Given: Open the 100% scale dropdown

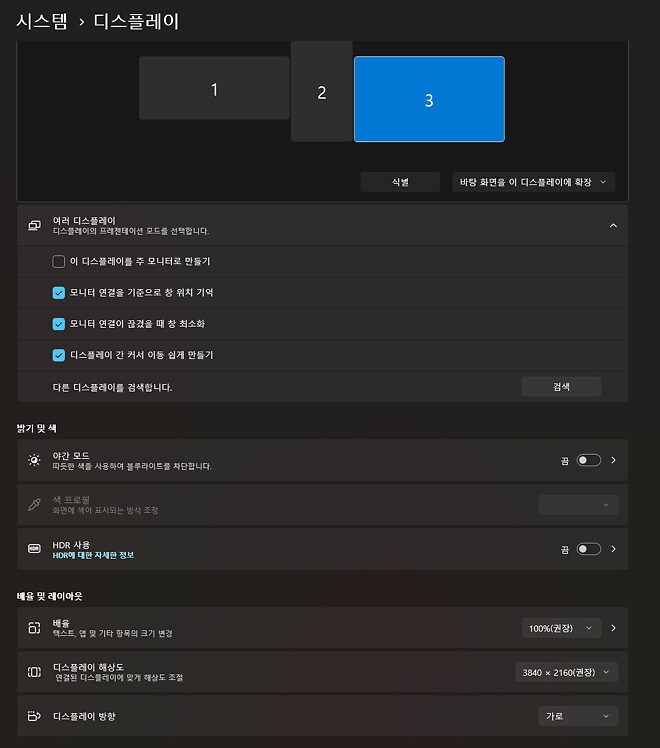Looking at the screenshot, I should 560,628.
